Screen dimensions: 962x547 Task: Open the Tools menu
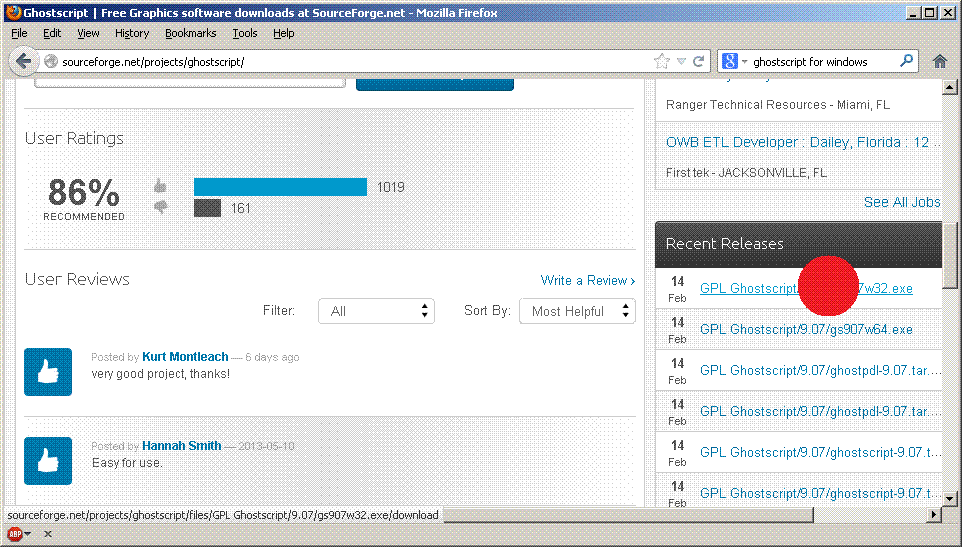point(244,33)
